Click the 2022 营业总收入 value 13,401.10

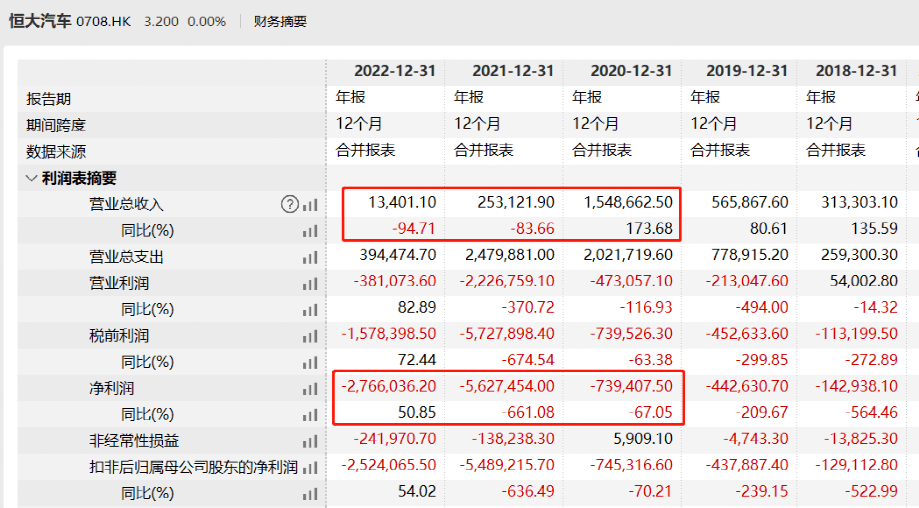[402, 204]
